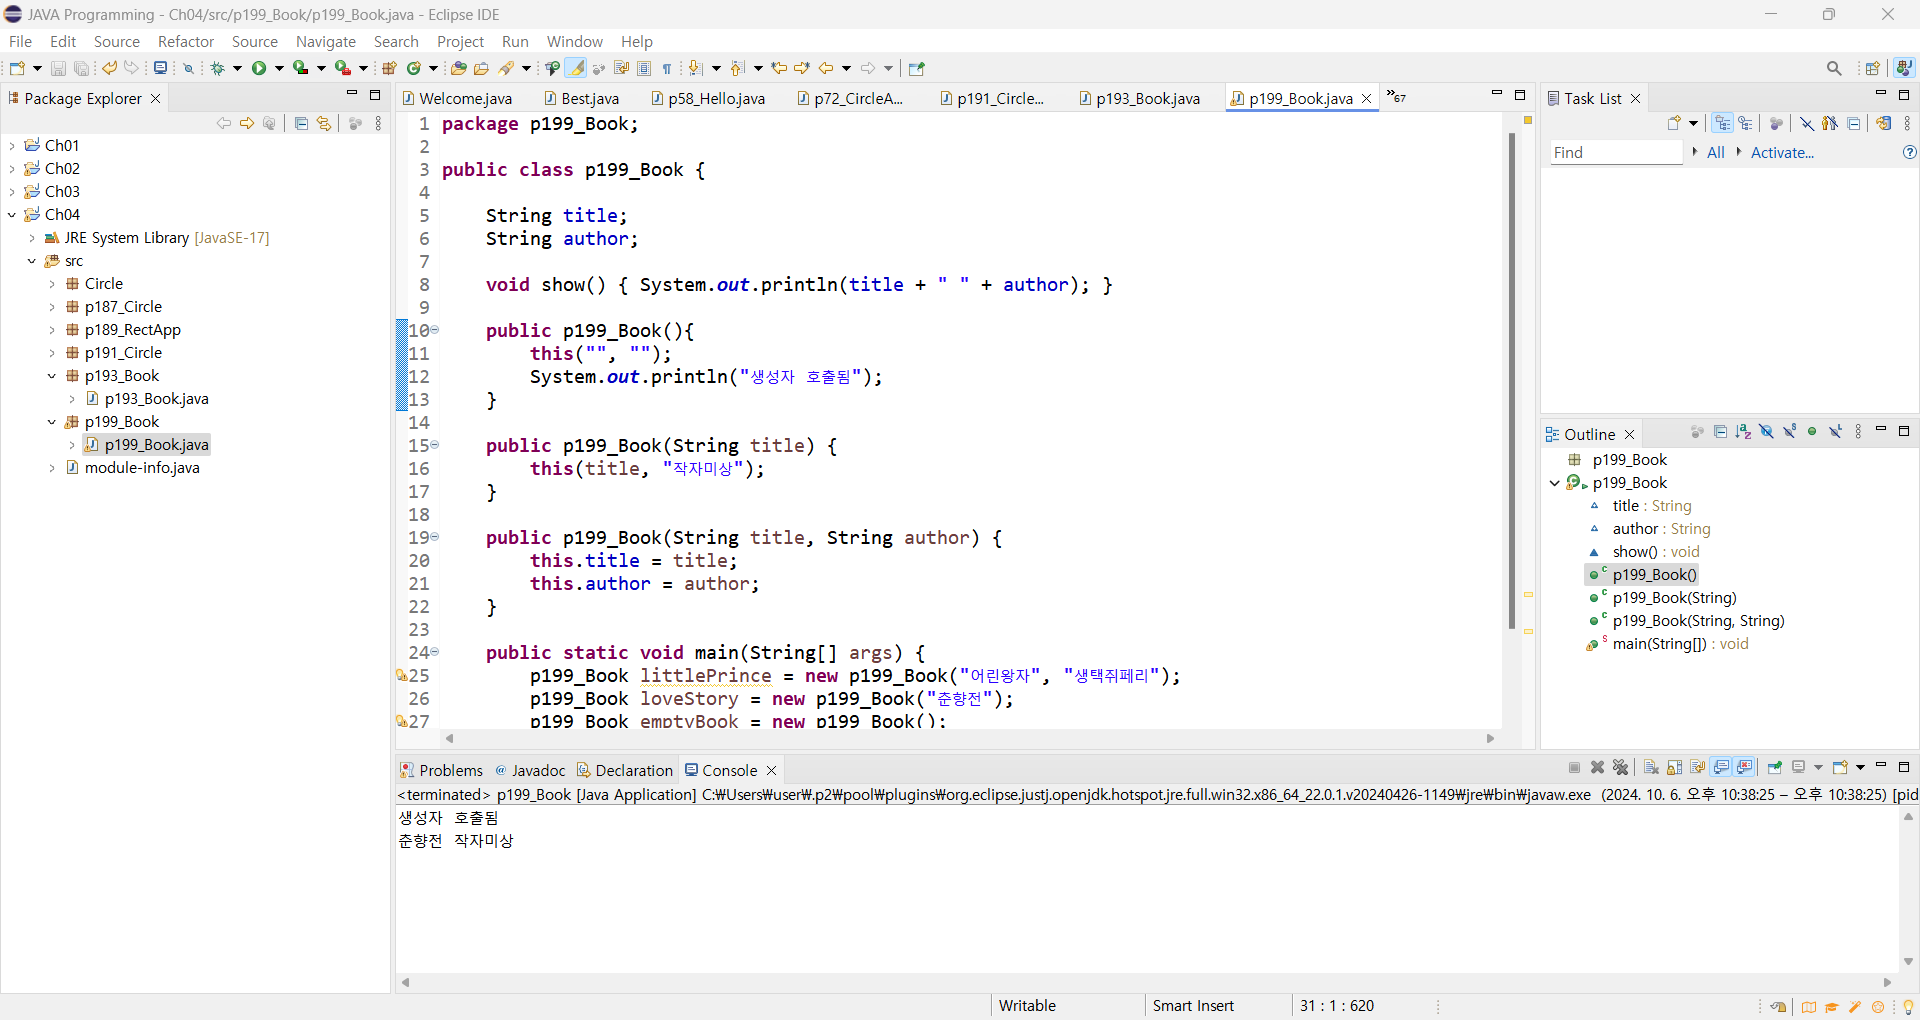Open the Refactor menu
This screenshot has height=1020, width=1920.
pos(186,41)
